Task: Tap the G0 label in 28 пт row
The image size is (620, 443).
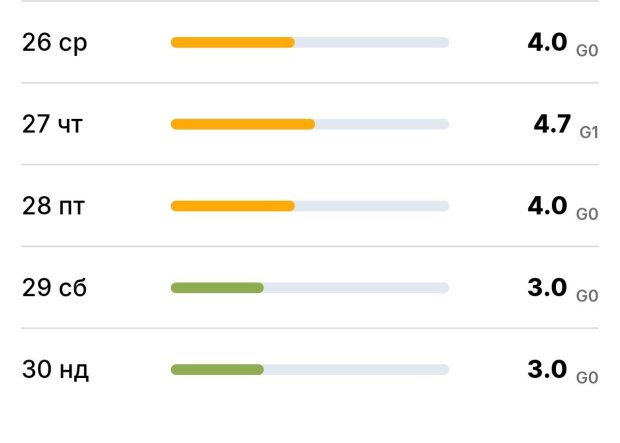Action: 587,214
